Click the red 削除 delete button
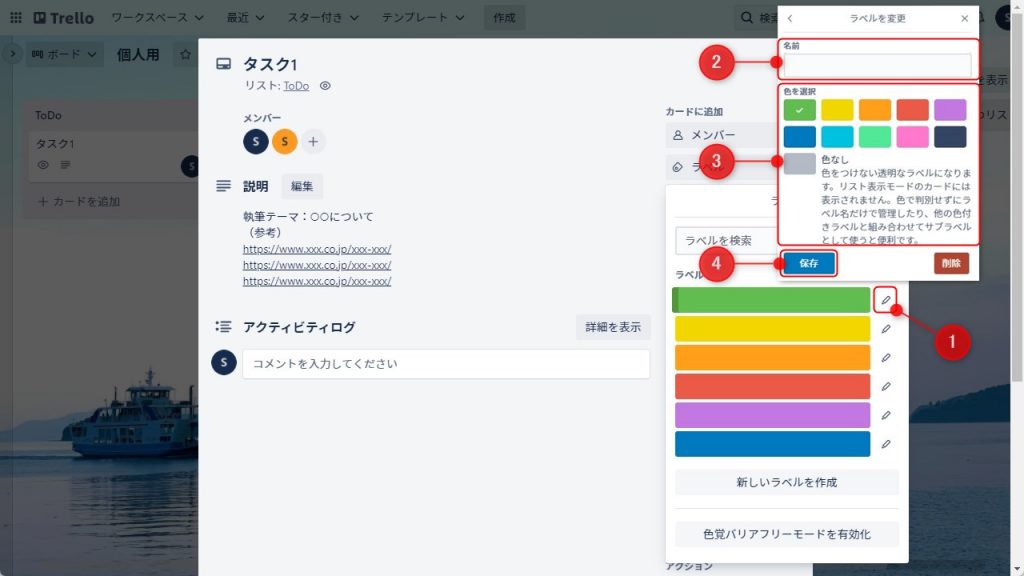The image size is (1024, 576). [951, 263]
